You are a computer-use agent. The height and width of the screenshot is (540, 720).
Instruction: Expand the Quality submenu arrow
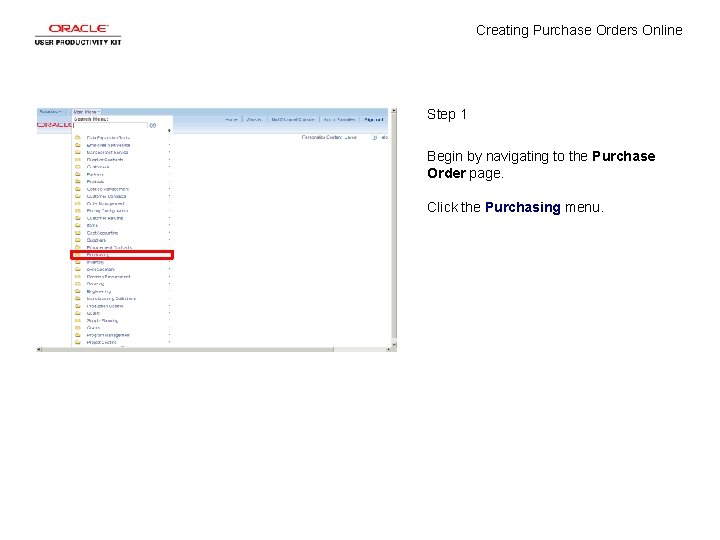[169, 314]
